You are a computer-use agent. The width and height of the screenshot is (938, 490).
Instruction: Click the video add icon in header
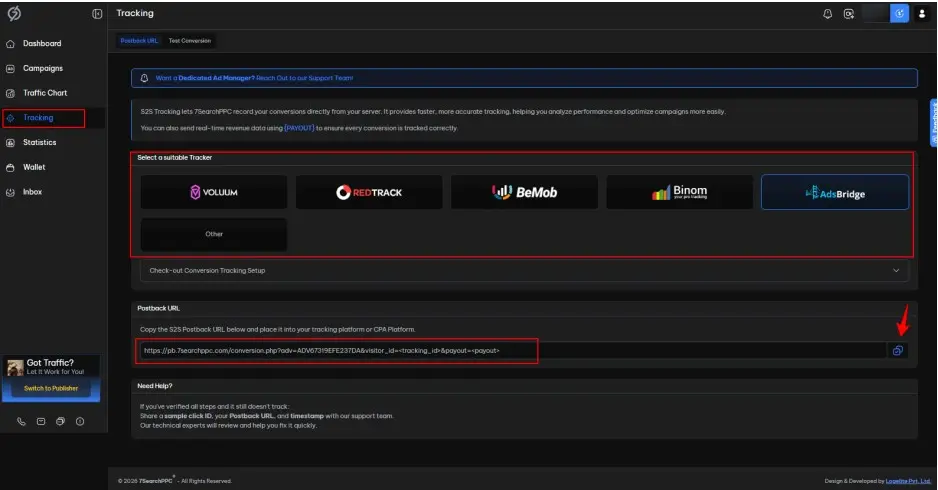coord(848,14)
